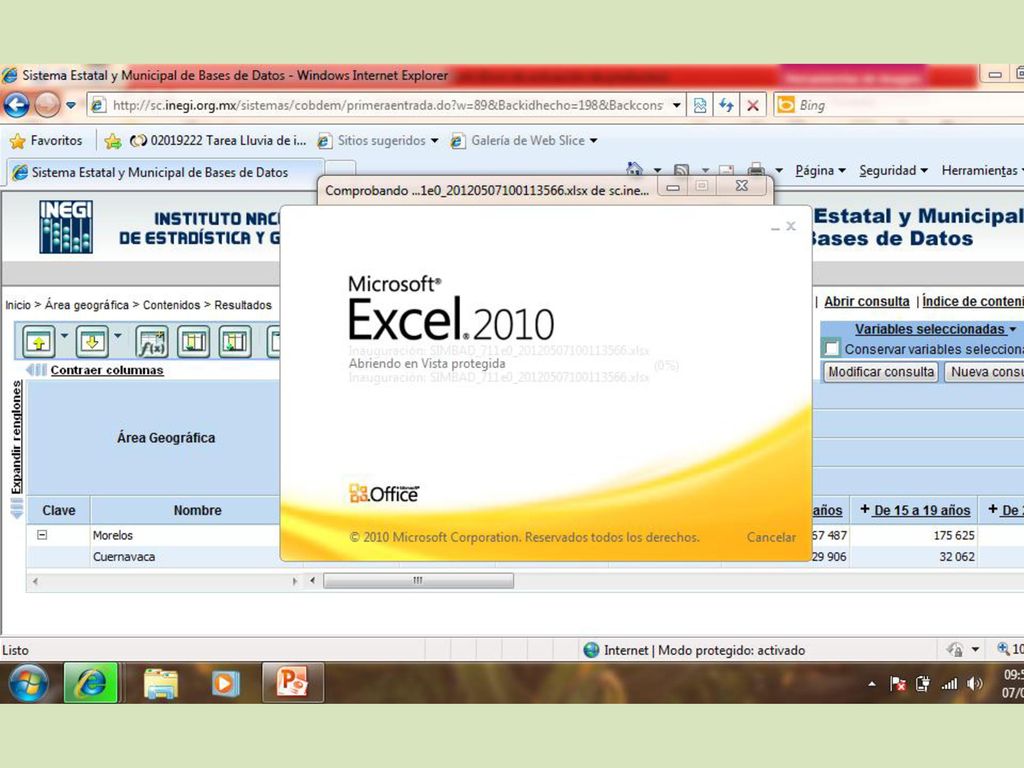The image size is (1024, 768).
Task: Open the Índice de contenido link
Action: (972, 302)
